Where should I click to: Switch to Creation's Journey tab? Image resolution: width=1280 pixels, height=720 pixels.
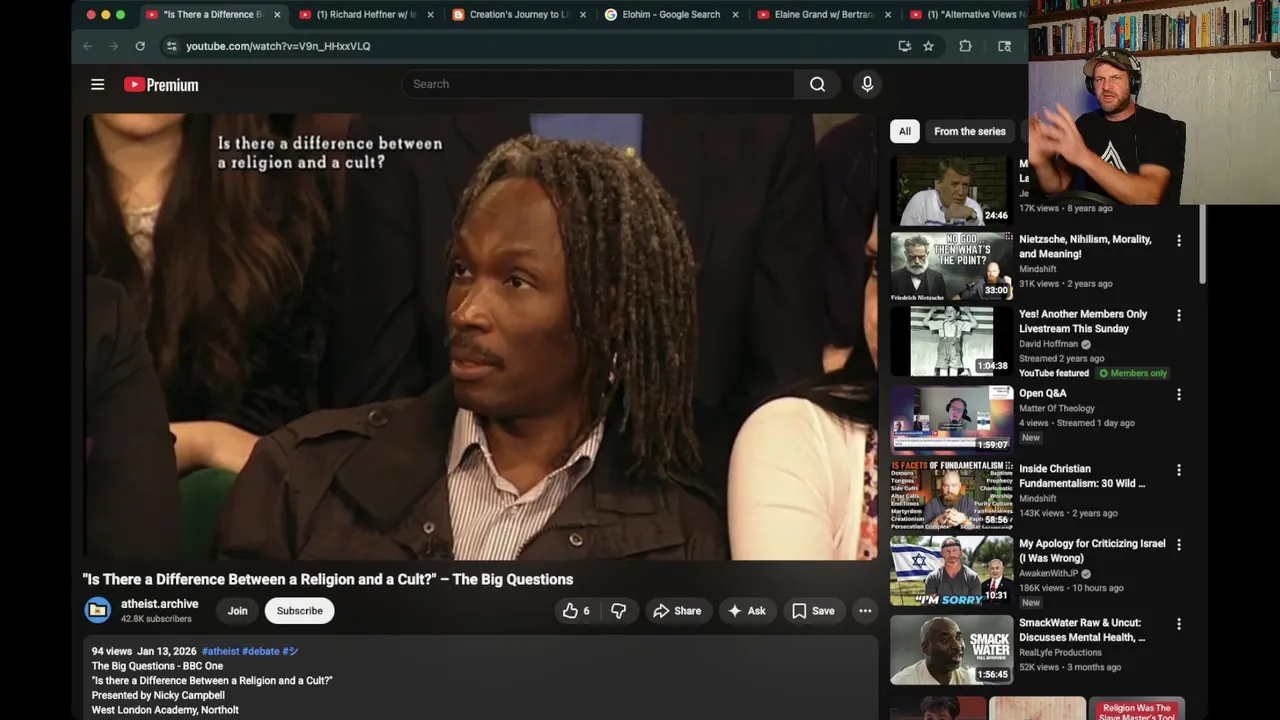tap(519, 15)
